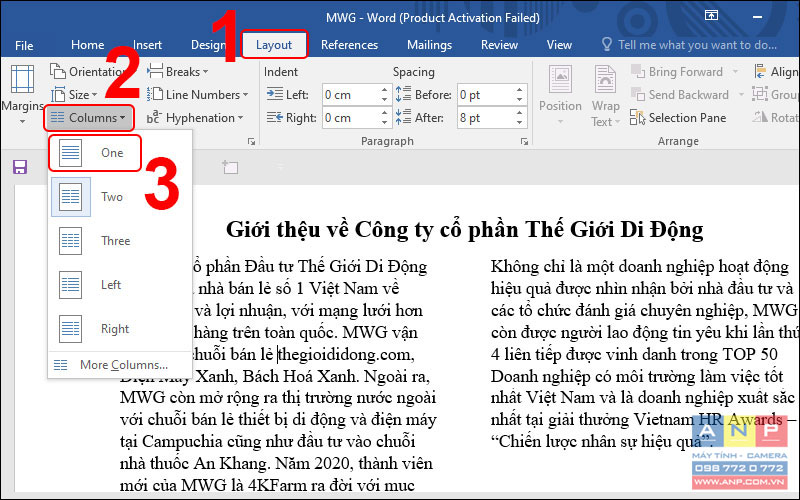
Task: Click the Send Backward button
Action: 680,95
